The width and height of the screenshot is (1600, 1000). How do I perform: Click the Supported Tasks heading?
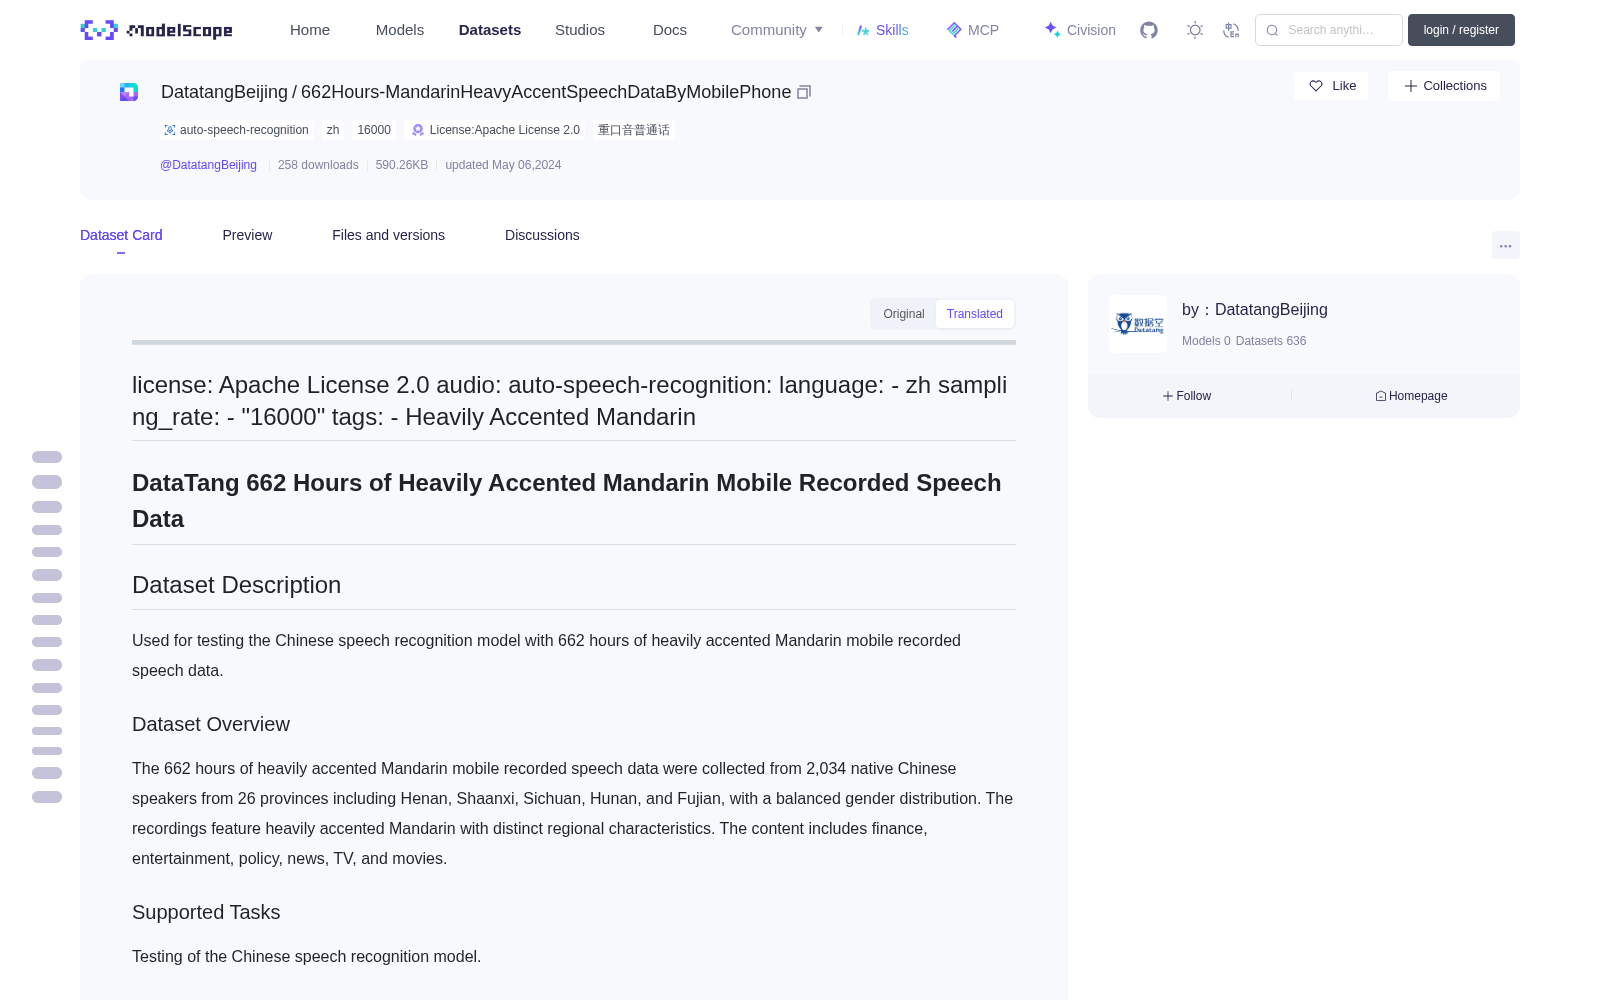206,912
